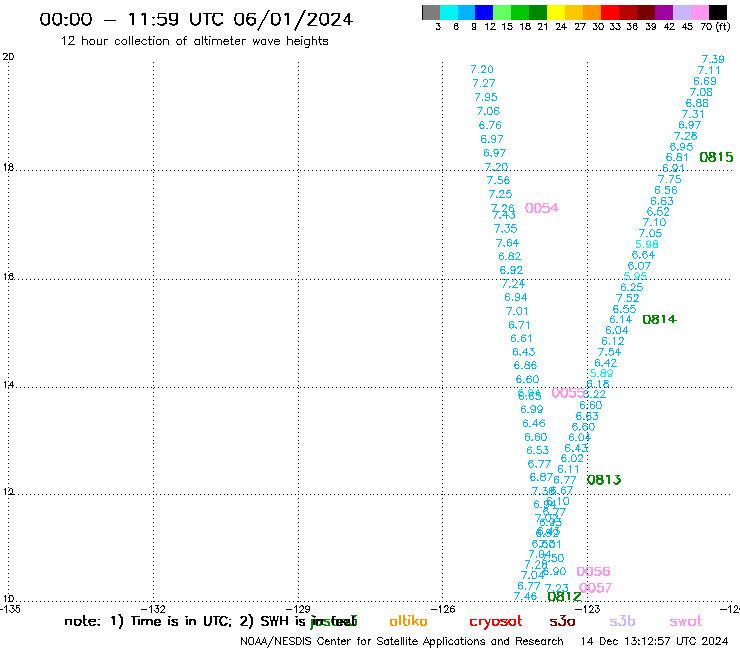Select the purple 42 ft swatch
This screenshot has width=740, height=650.
pyautogui.click(x=664, y=12)
